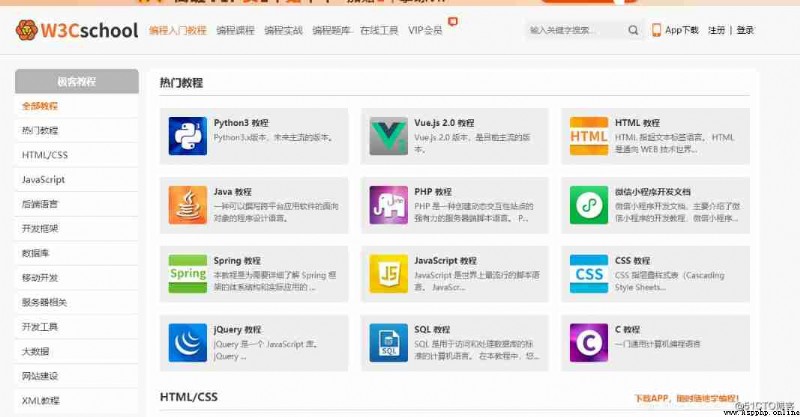
Task: Click the C 教程 title
Action: tap(627, 330)
